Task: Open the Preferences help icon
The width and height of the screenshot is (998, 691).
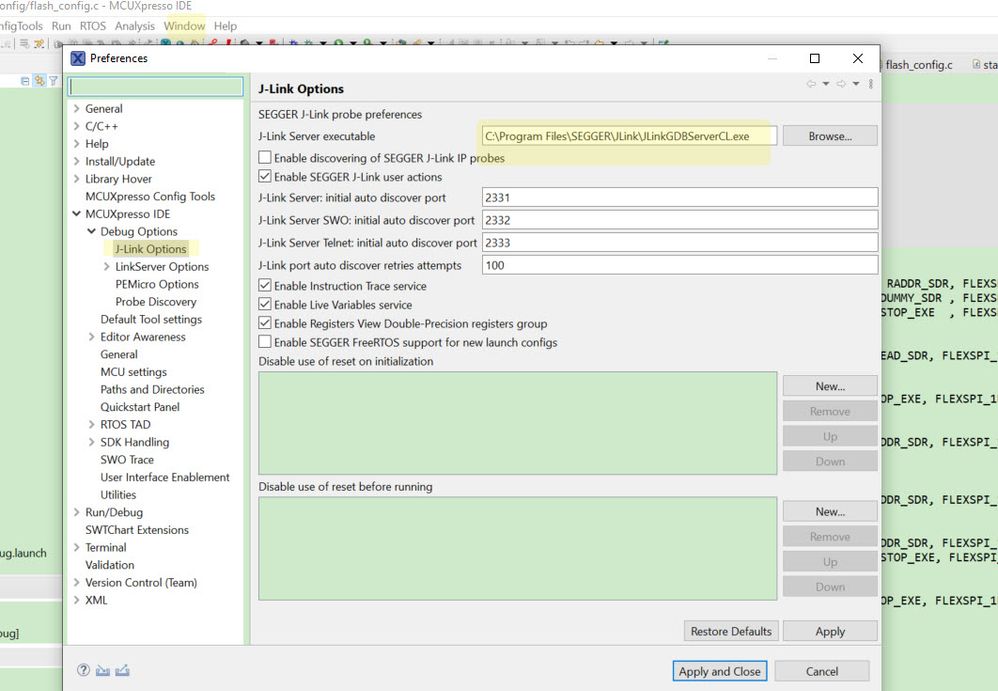Action: pyautogui.click(x=83, y=670)
